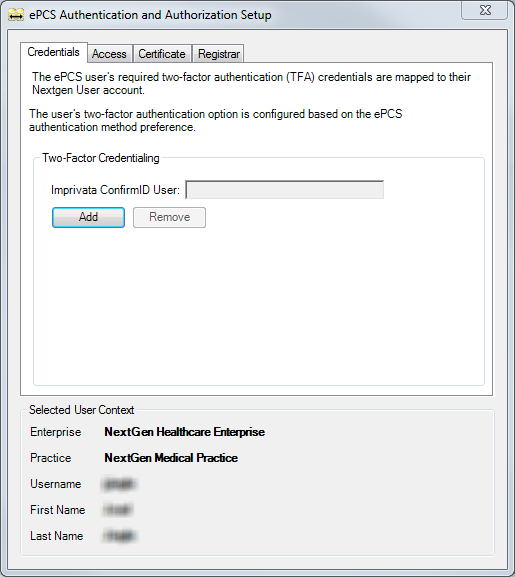Click the First Name label
The image size is (515, 577).
[58, 510]
